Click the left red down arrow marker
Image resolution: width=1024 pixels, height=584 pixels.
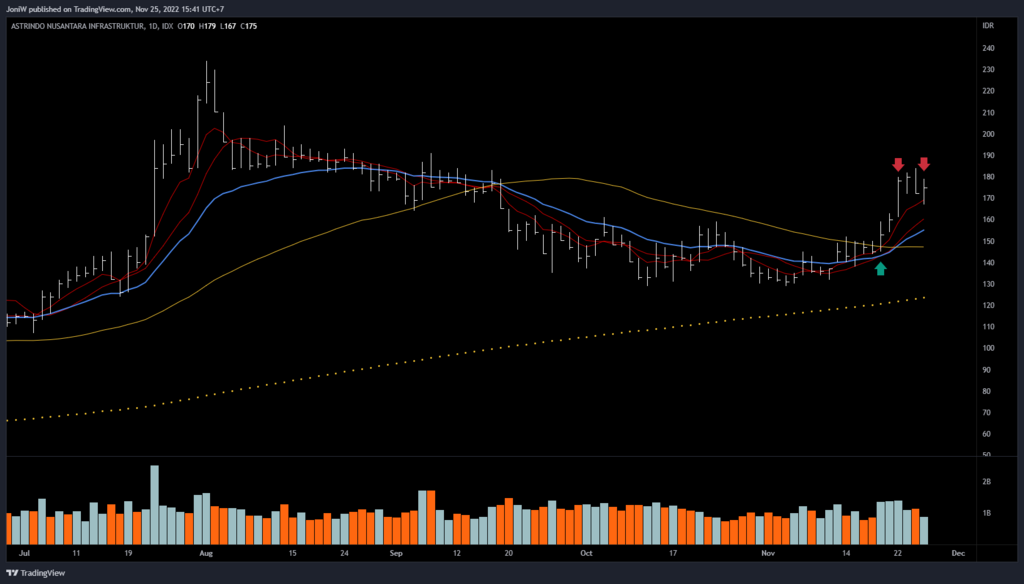tap(898, 164)
